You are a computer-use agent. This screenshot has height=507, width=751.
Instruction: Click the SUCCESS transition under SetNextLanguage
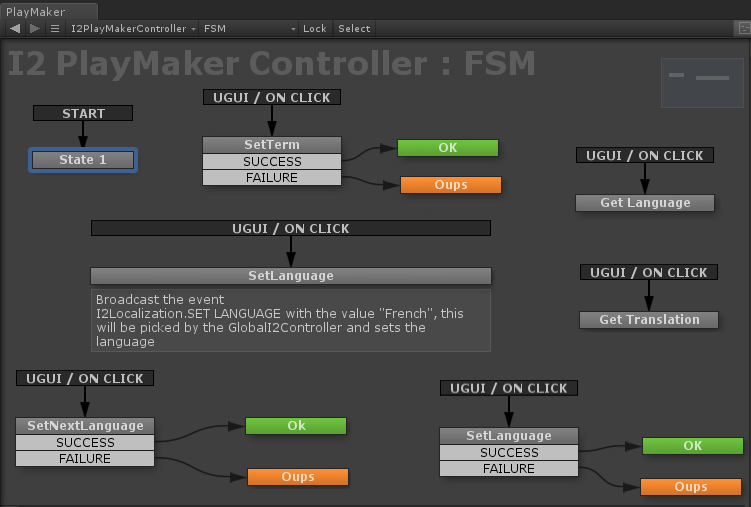[x=85, y=442]
